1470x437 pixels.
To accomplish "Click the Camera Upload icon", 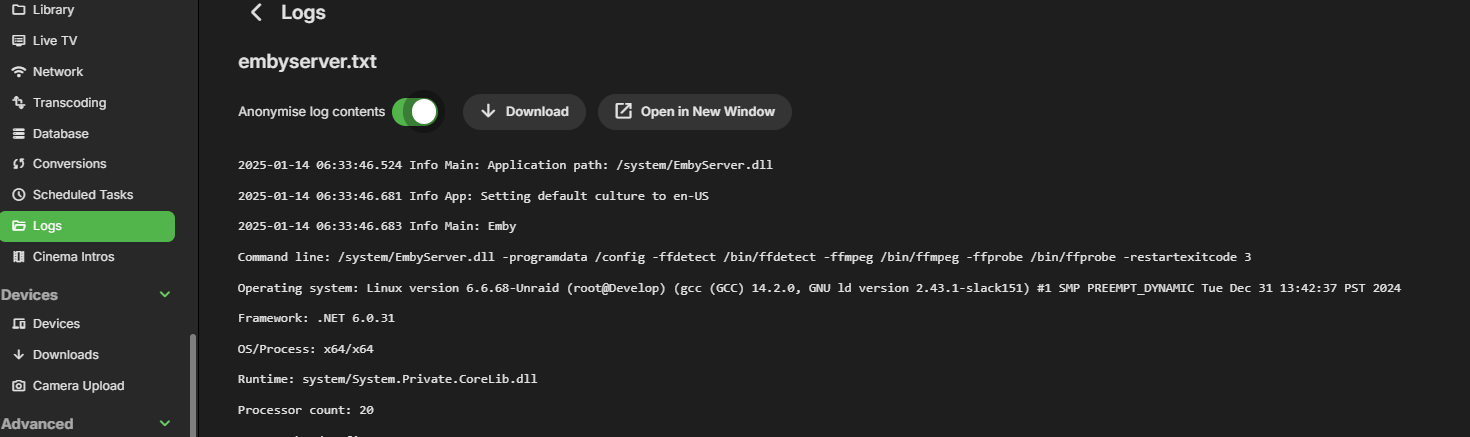I will click(x=18, y=386).
